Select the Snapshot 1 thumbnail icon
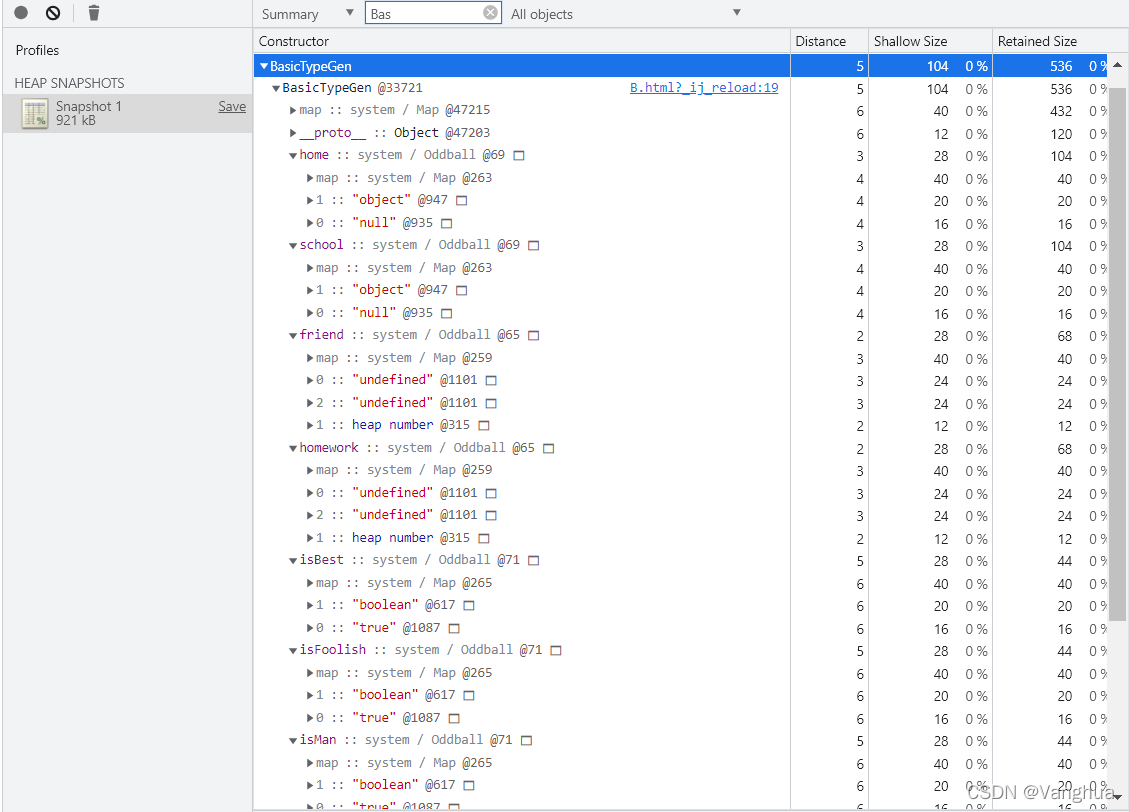 (x=35, y=114)
